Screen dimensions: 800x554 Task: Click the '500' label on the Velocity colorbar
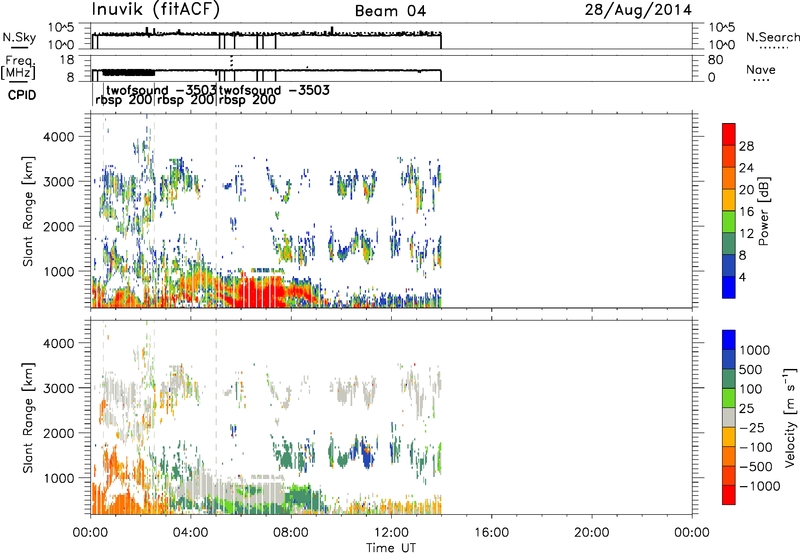click(751, 370)
